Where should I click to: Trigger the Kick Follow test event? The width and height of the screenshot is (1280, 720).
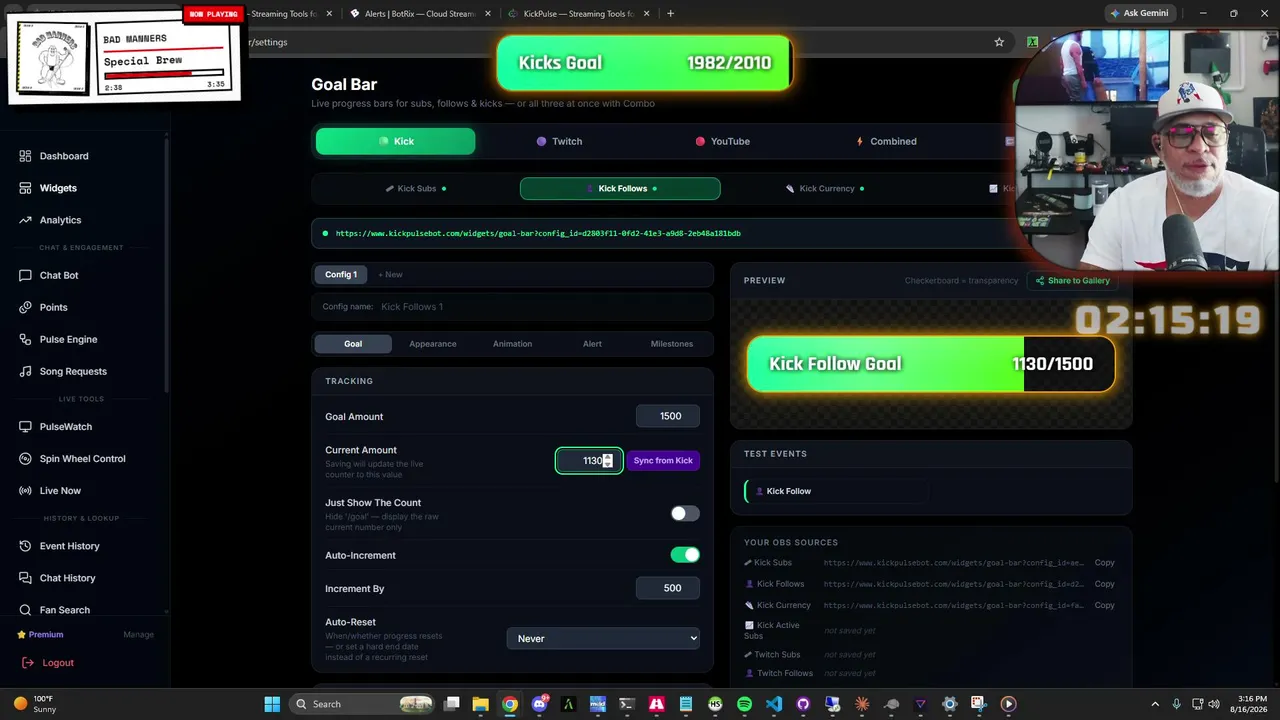(x=837, y=491)
